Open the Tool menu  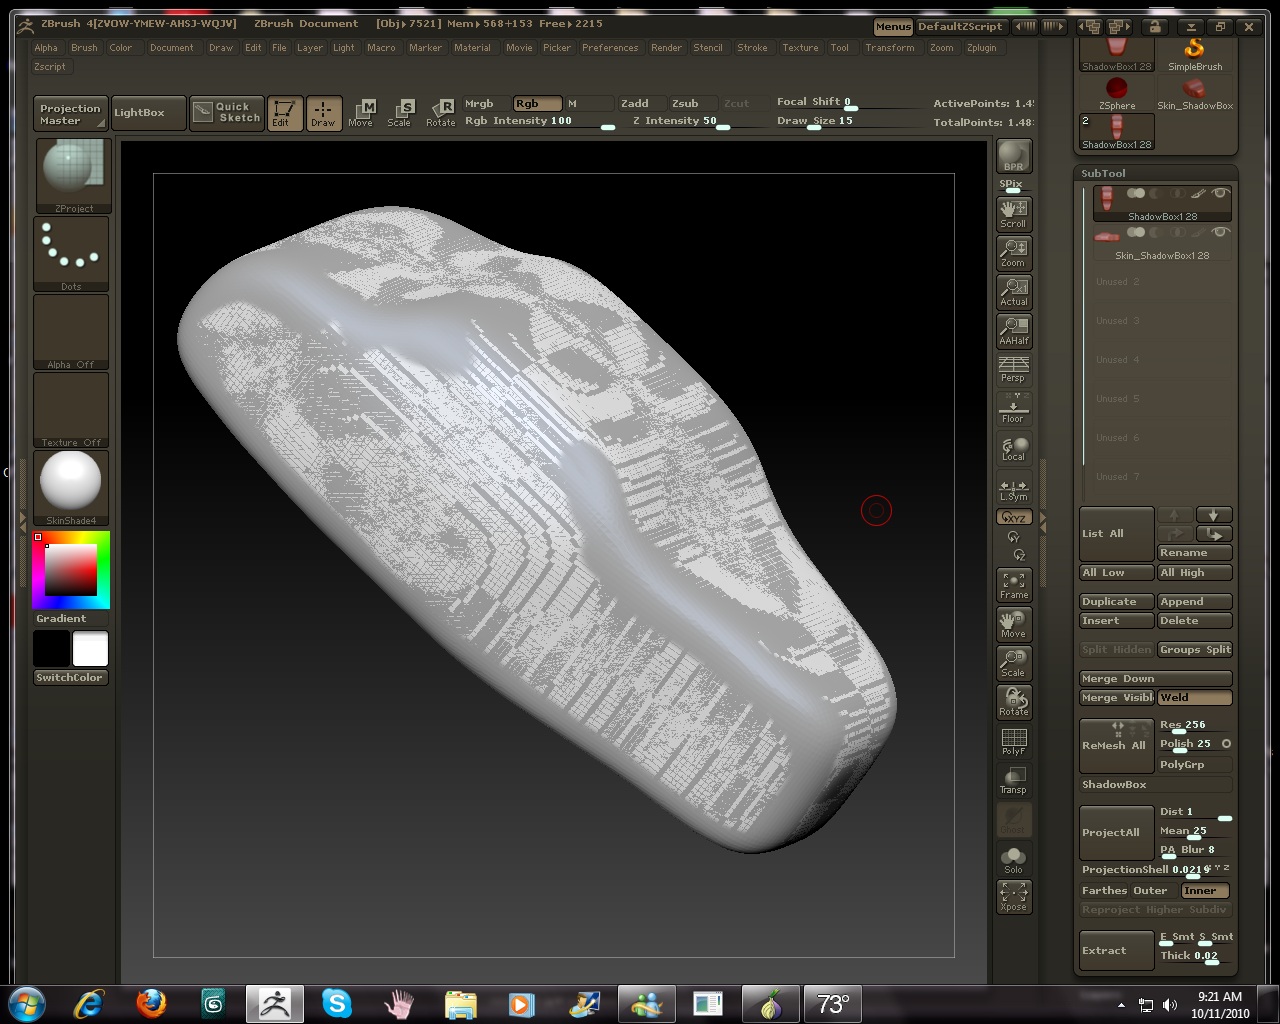coord(840,47)
